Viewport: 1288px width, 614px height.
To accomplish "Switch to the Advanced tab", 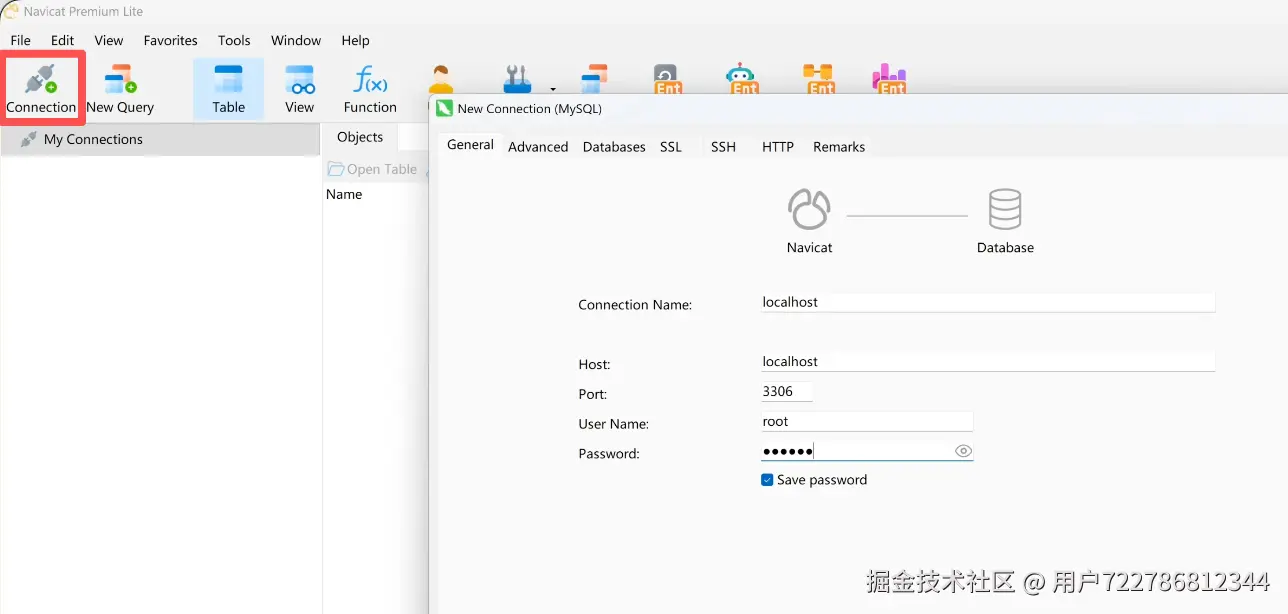I will [538, 146].
